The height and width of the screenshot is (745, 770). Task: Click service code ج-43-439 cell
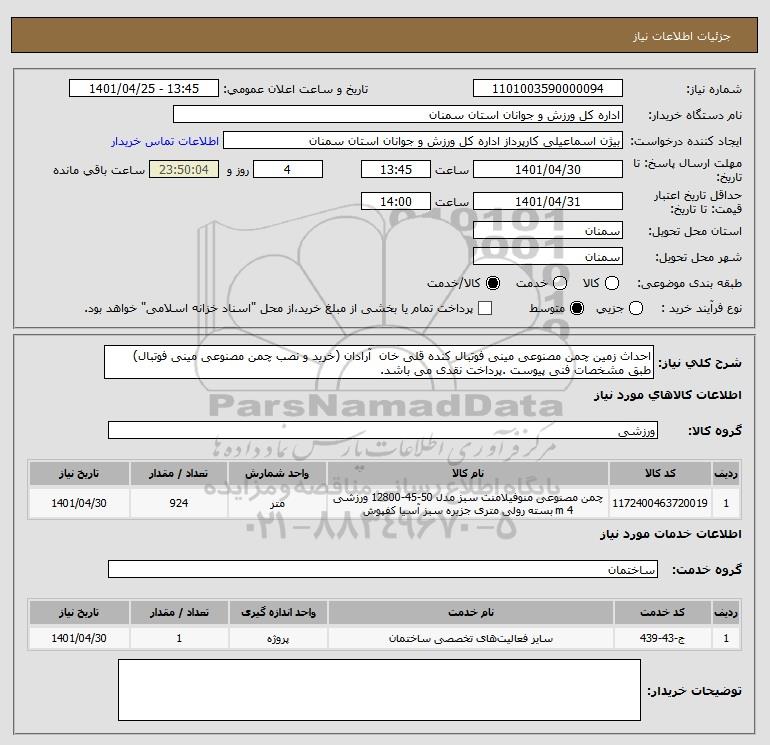[662, 638]
